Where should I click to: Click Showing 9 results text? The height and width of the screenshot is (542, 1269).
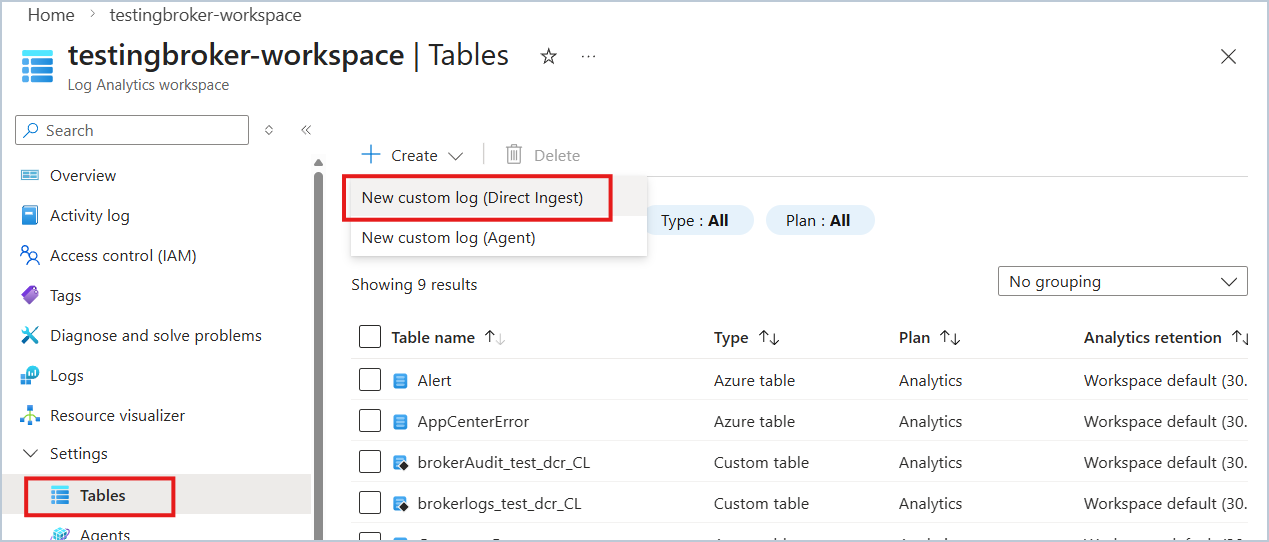[414, 285]
